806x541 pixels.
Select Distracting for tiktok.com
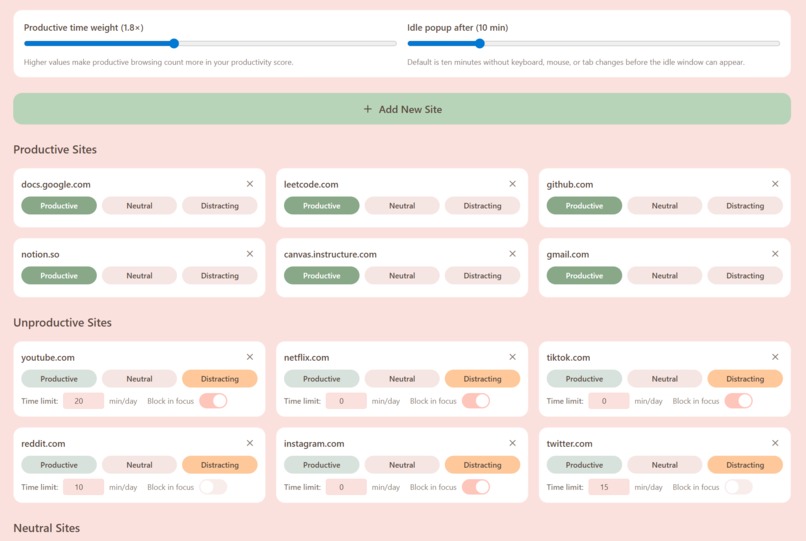745,379
